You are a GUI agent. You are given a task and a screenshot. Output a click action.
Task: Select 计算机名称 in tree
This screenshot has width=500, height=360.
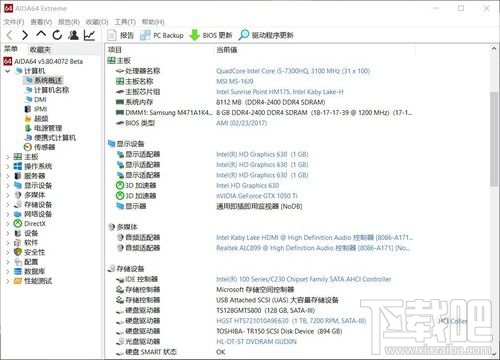[x=47, y=90]
